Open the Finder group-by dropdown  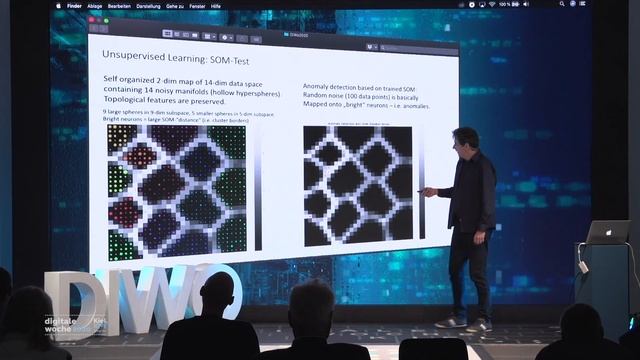pos(209,36)
